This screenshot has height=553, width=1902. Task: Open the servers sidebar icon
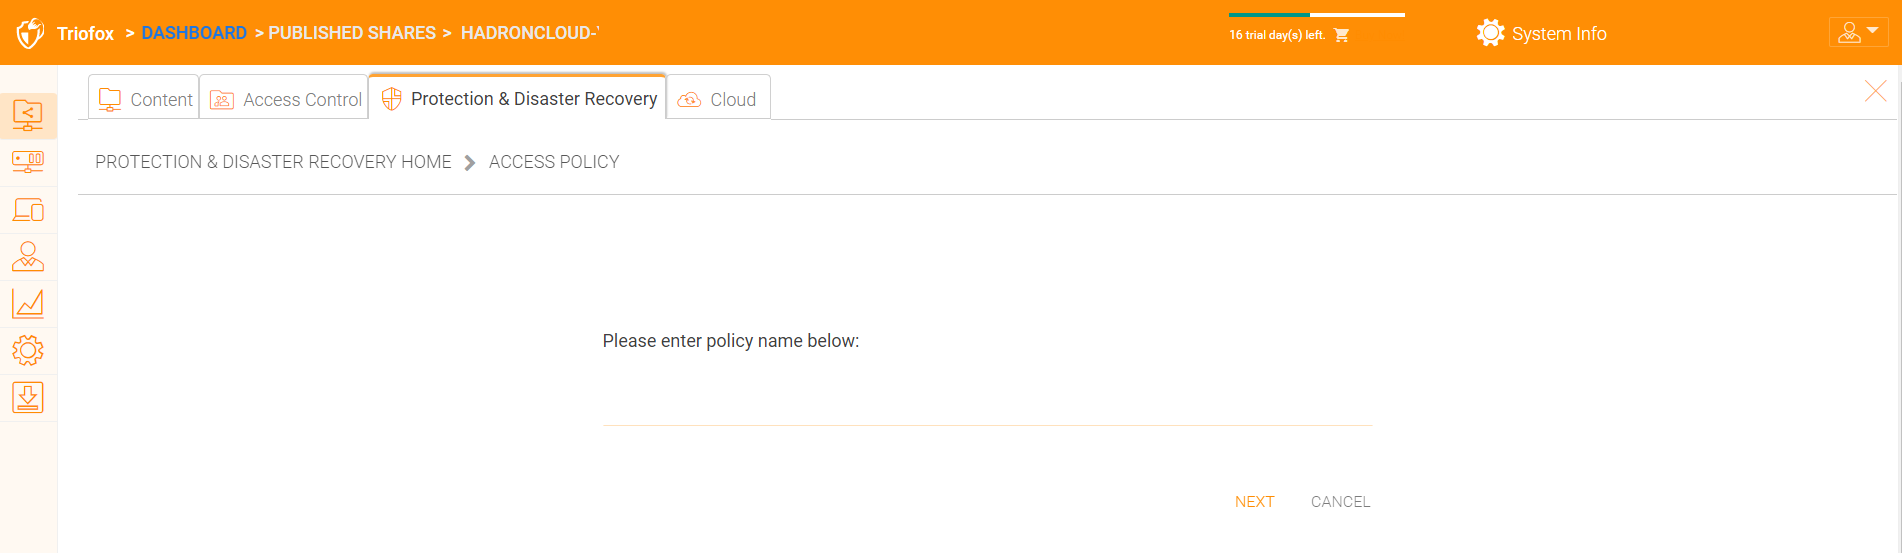[x=28, y=162]
